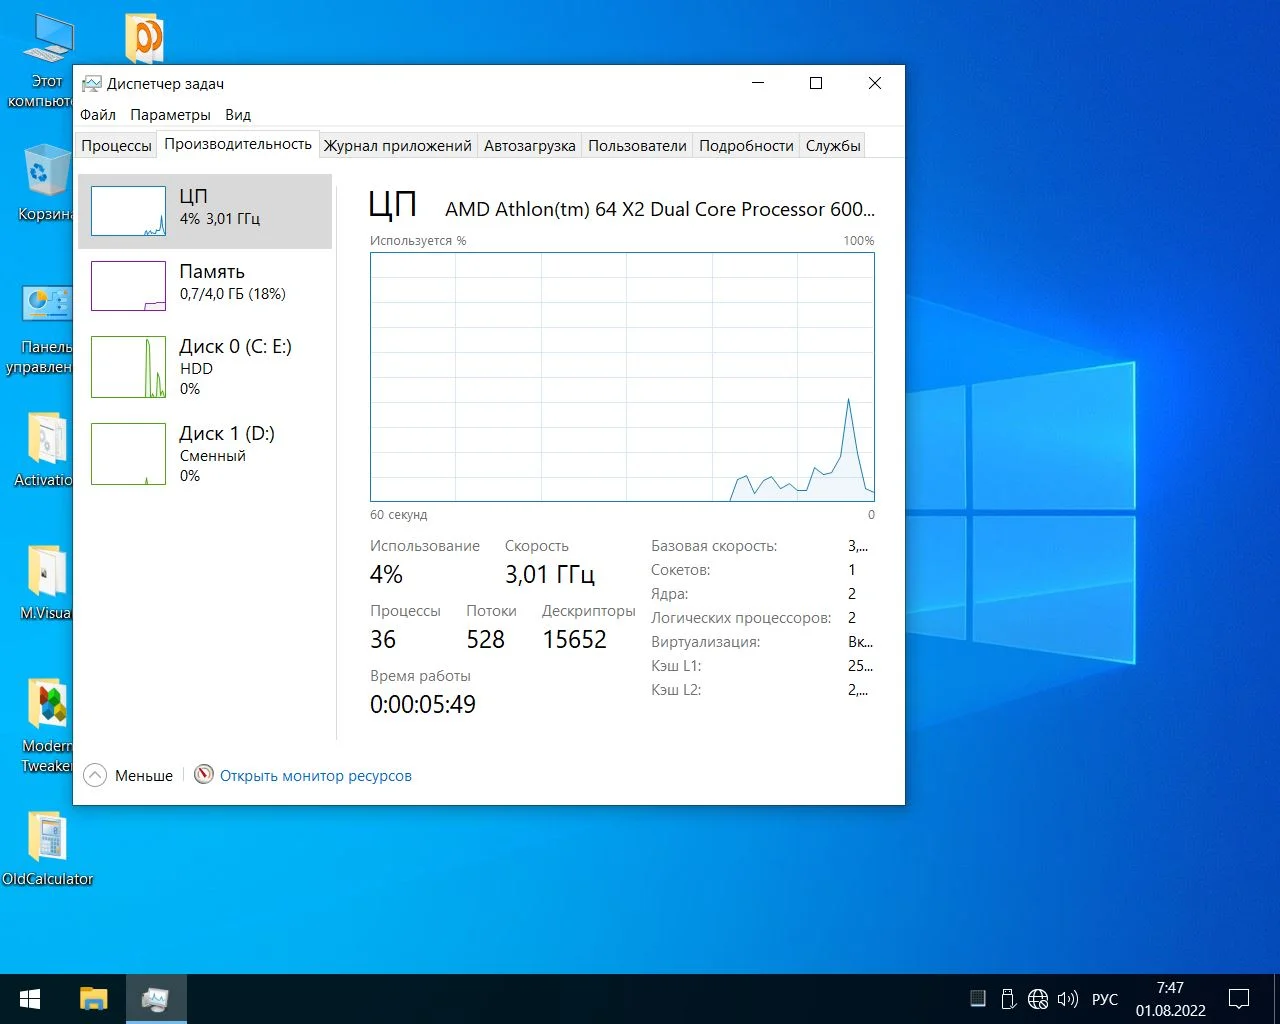Click the 'Виртуализация:' label

pyautogui.click(x=706, y=642)
